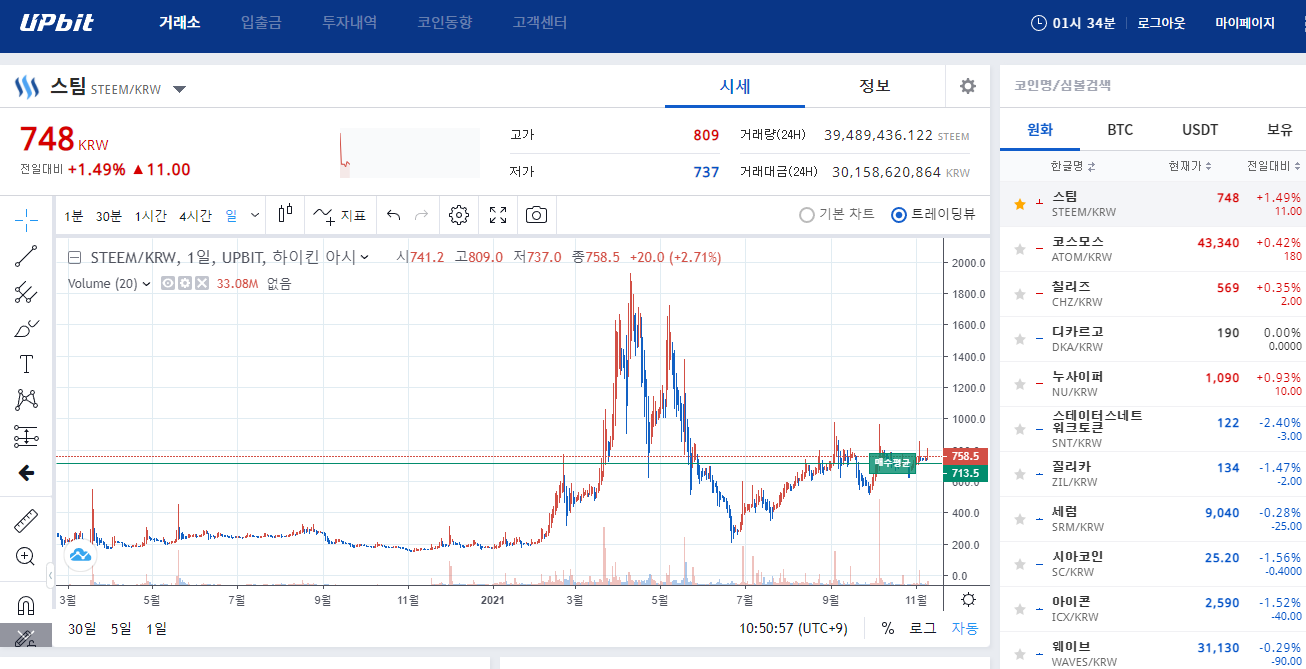Screen dimensions: 1306x669
Task: Toggle 자동 auto scale
Action: click(x=965, y=628)
